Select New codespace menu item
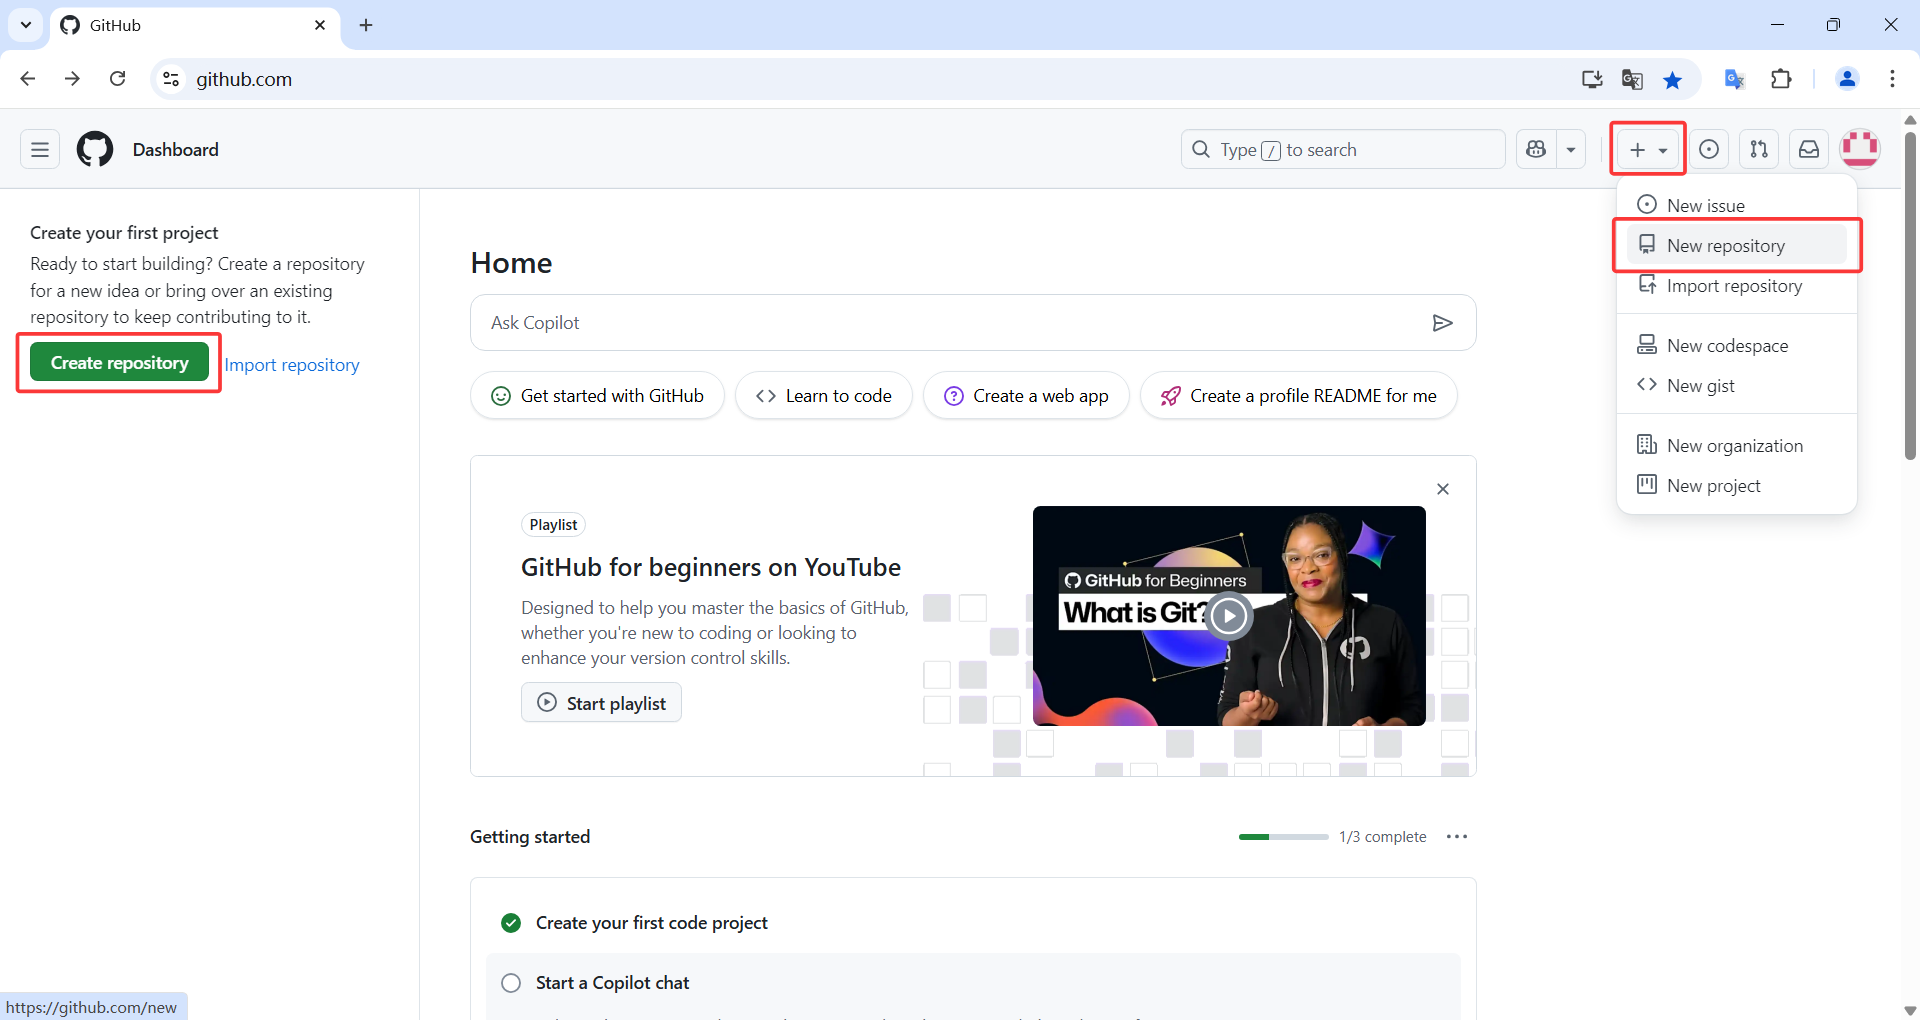 pos(1737,345)
